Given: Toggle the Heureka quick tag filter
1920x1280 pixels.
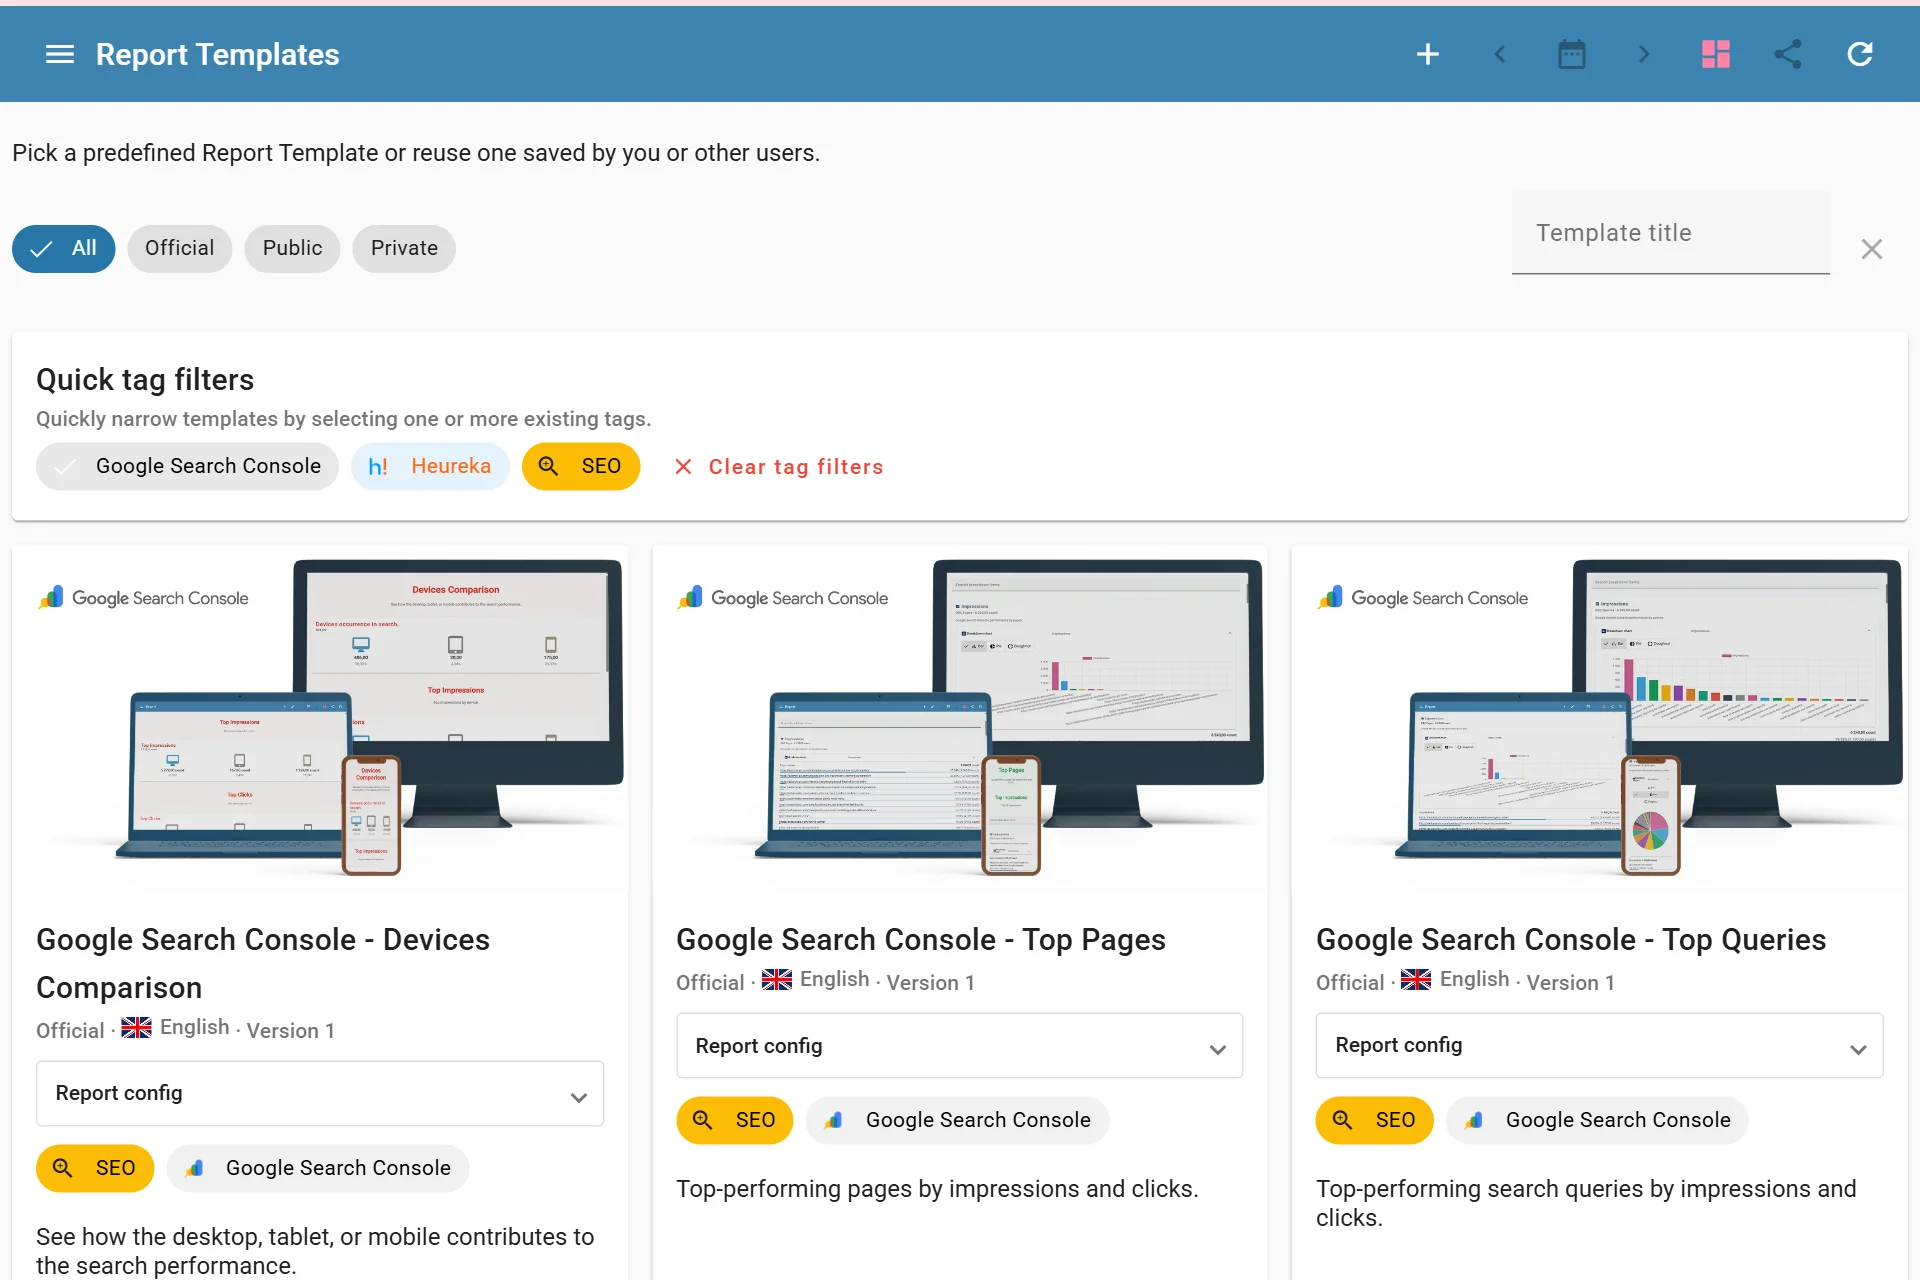Looking at the screenshot, I should pyautogui.click(x=430, y=466).
